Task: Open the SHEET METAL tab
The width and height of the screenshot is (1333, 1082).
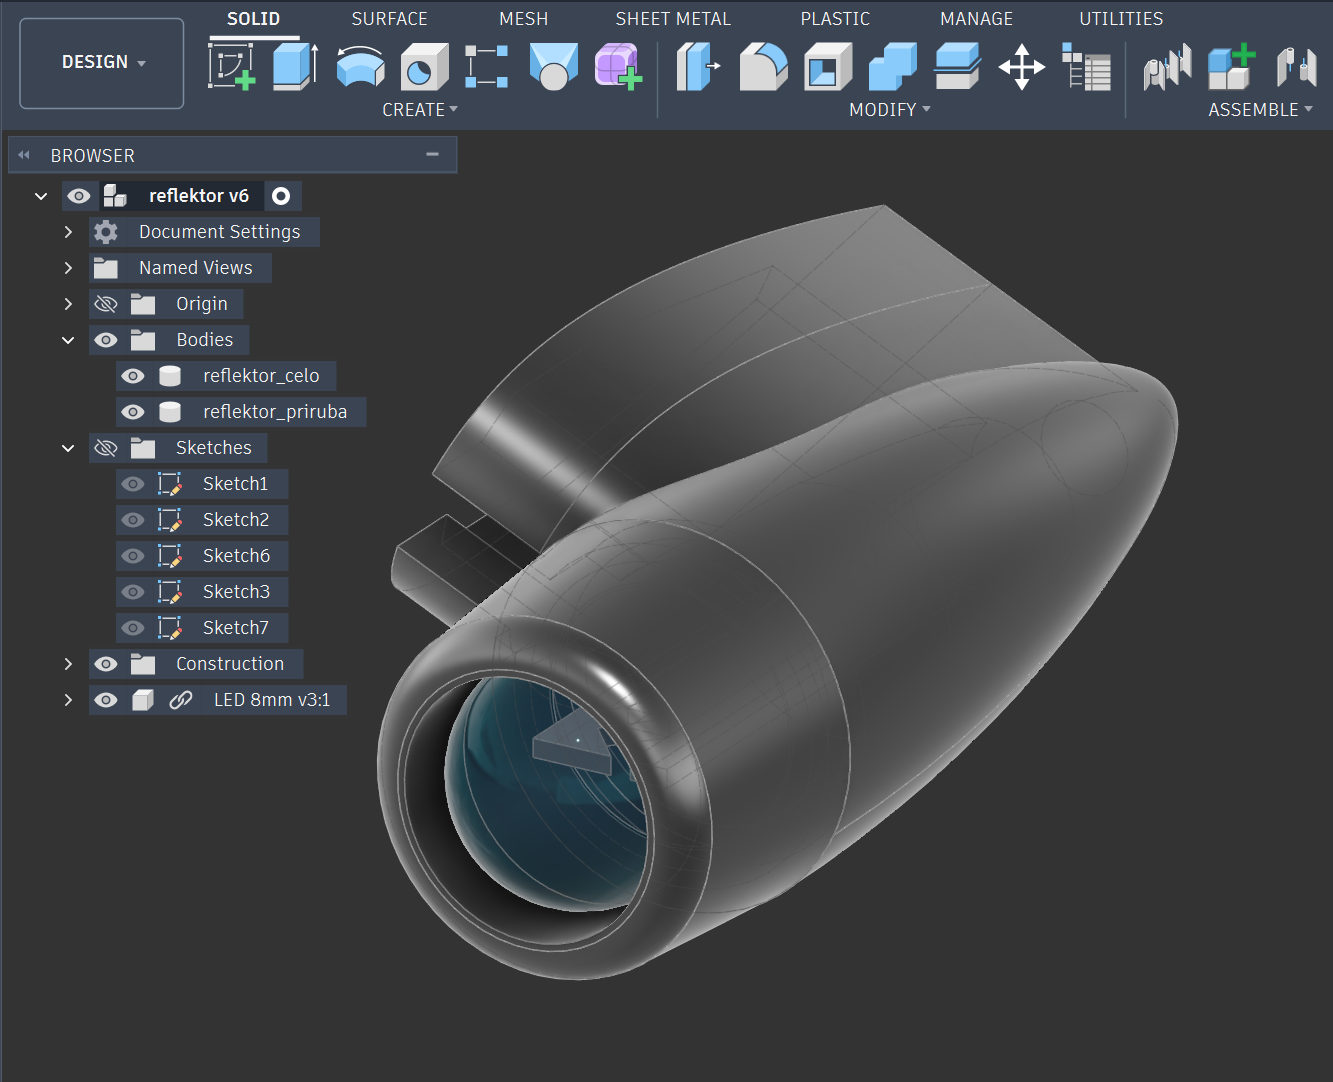Action: (x=672, y=19)
